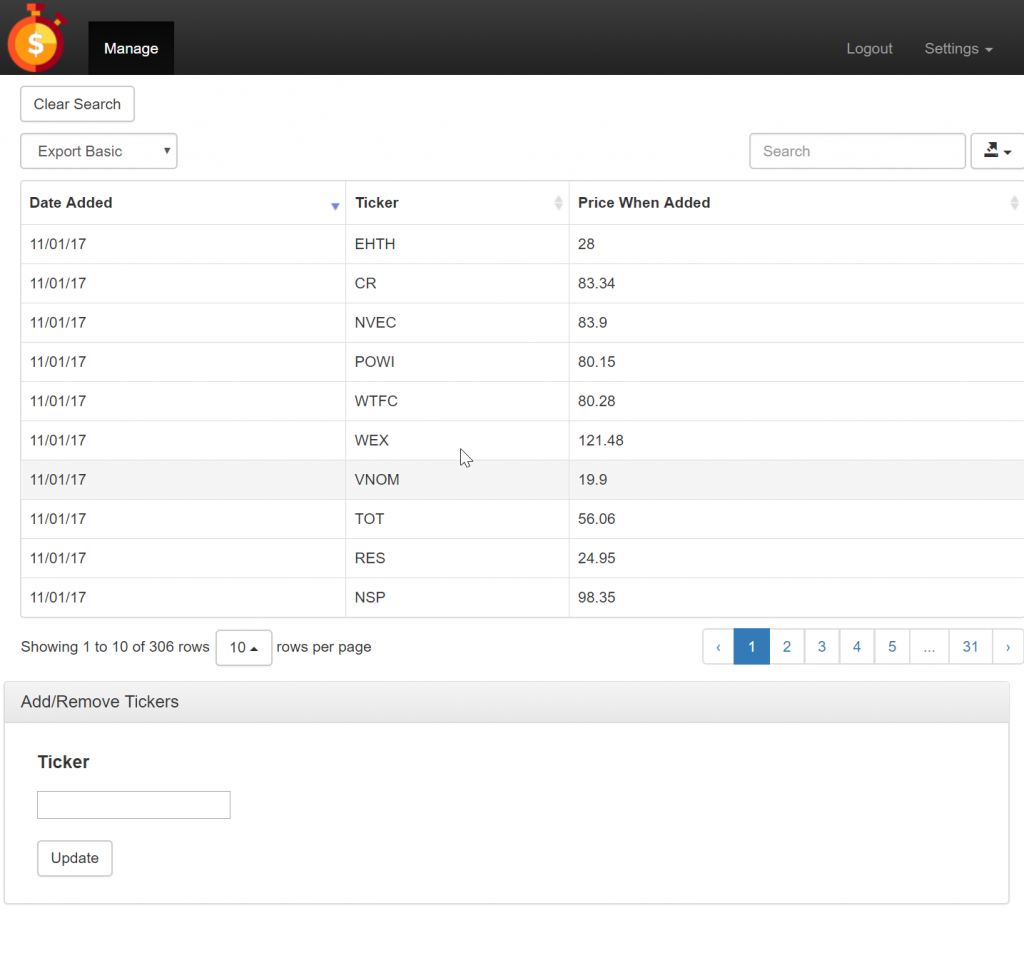Click the Add/Remove Tickers panel header

click(507, 702)
